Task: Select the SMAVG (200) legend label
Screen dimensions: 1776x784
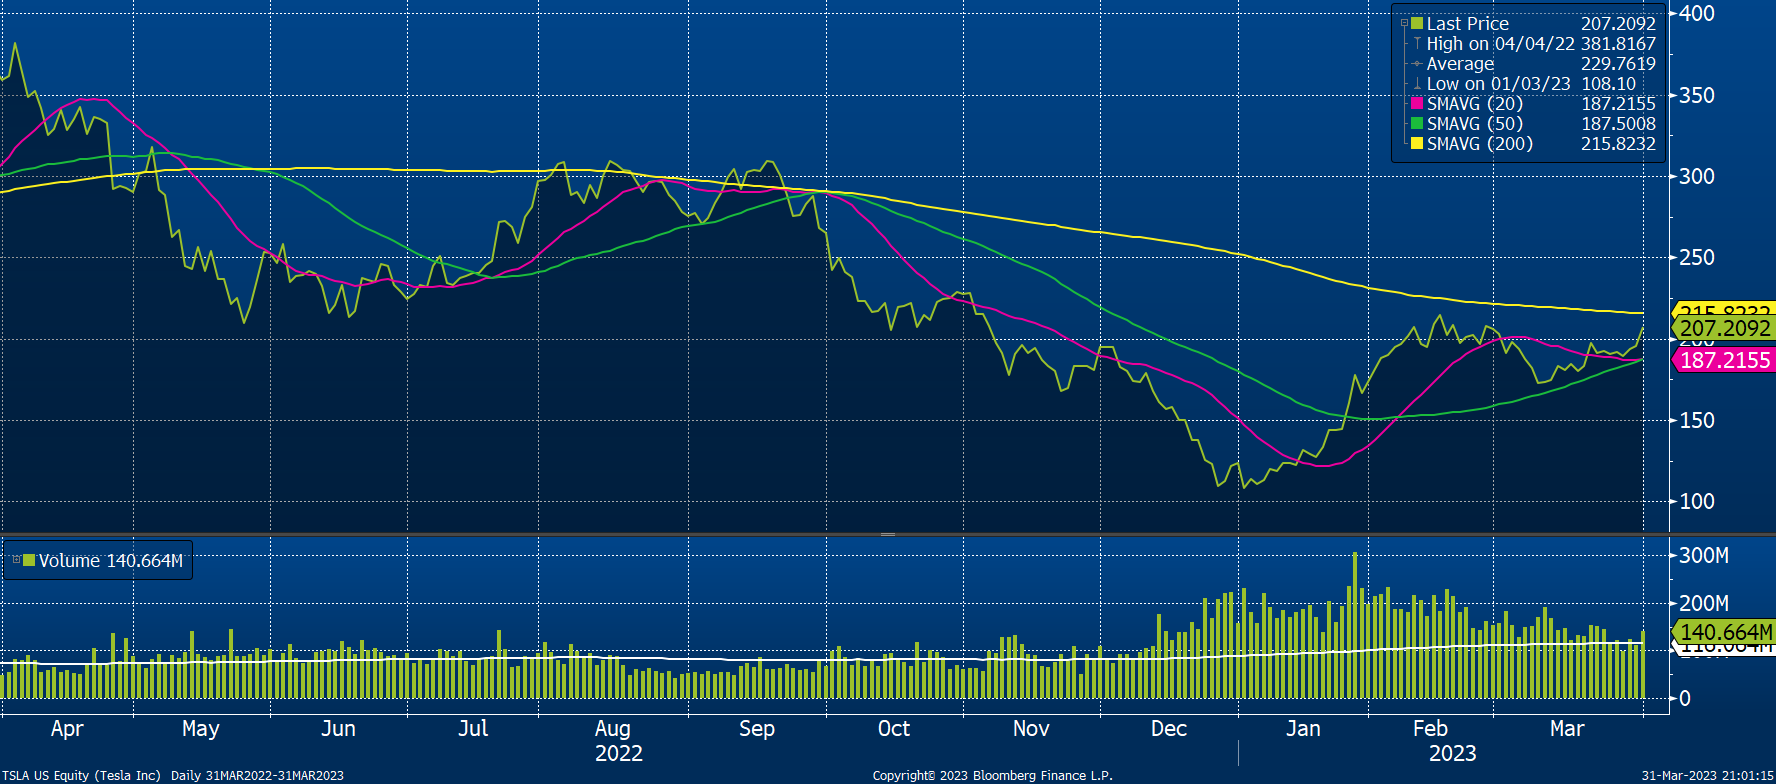Action: [1479, 143]
